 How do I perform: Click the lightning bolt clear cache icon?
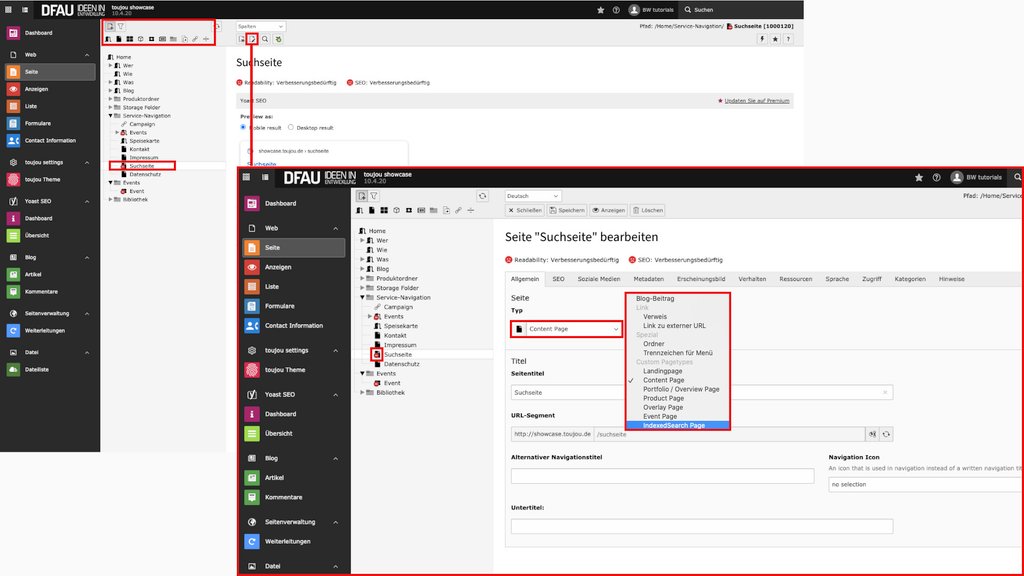point(763,39)
